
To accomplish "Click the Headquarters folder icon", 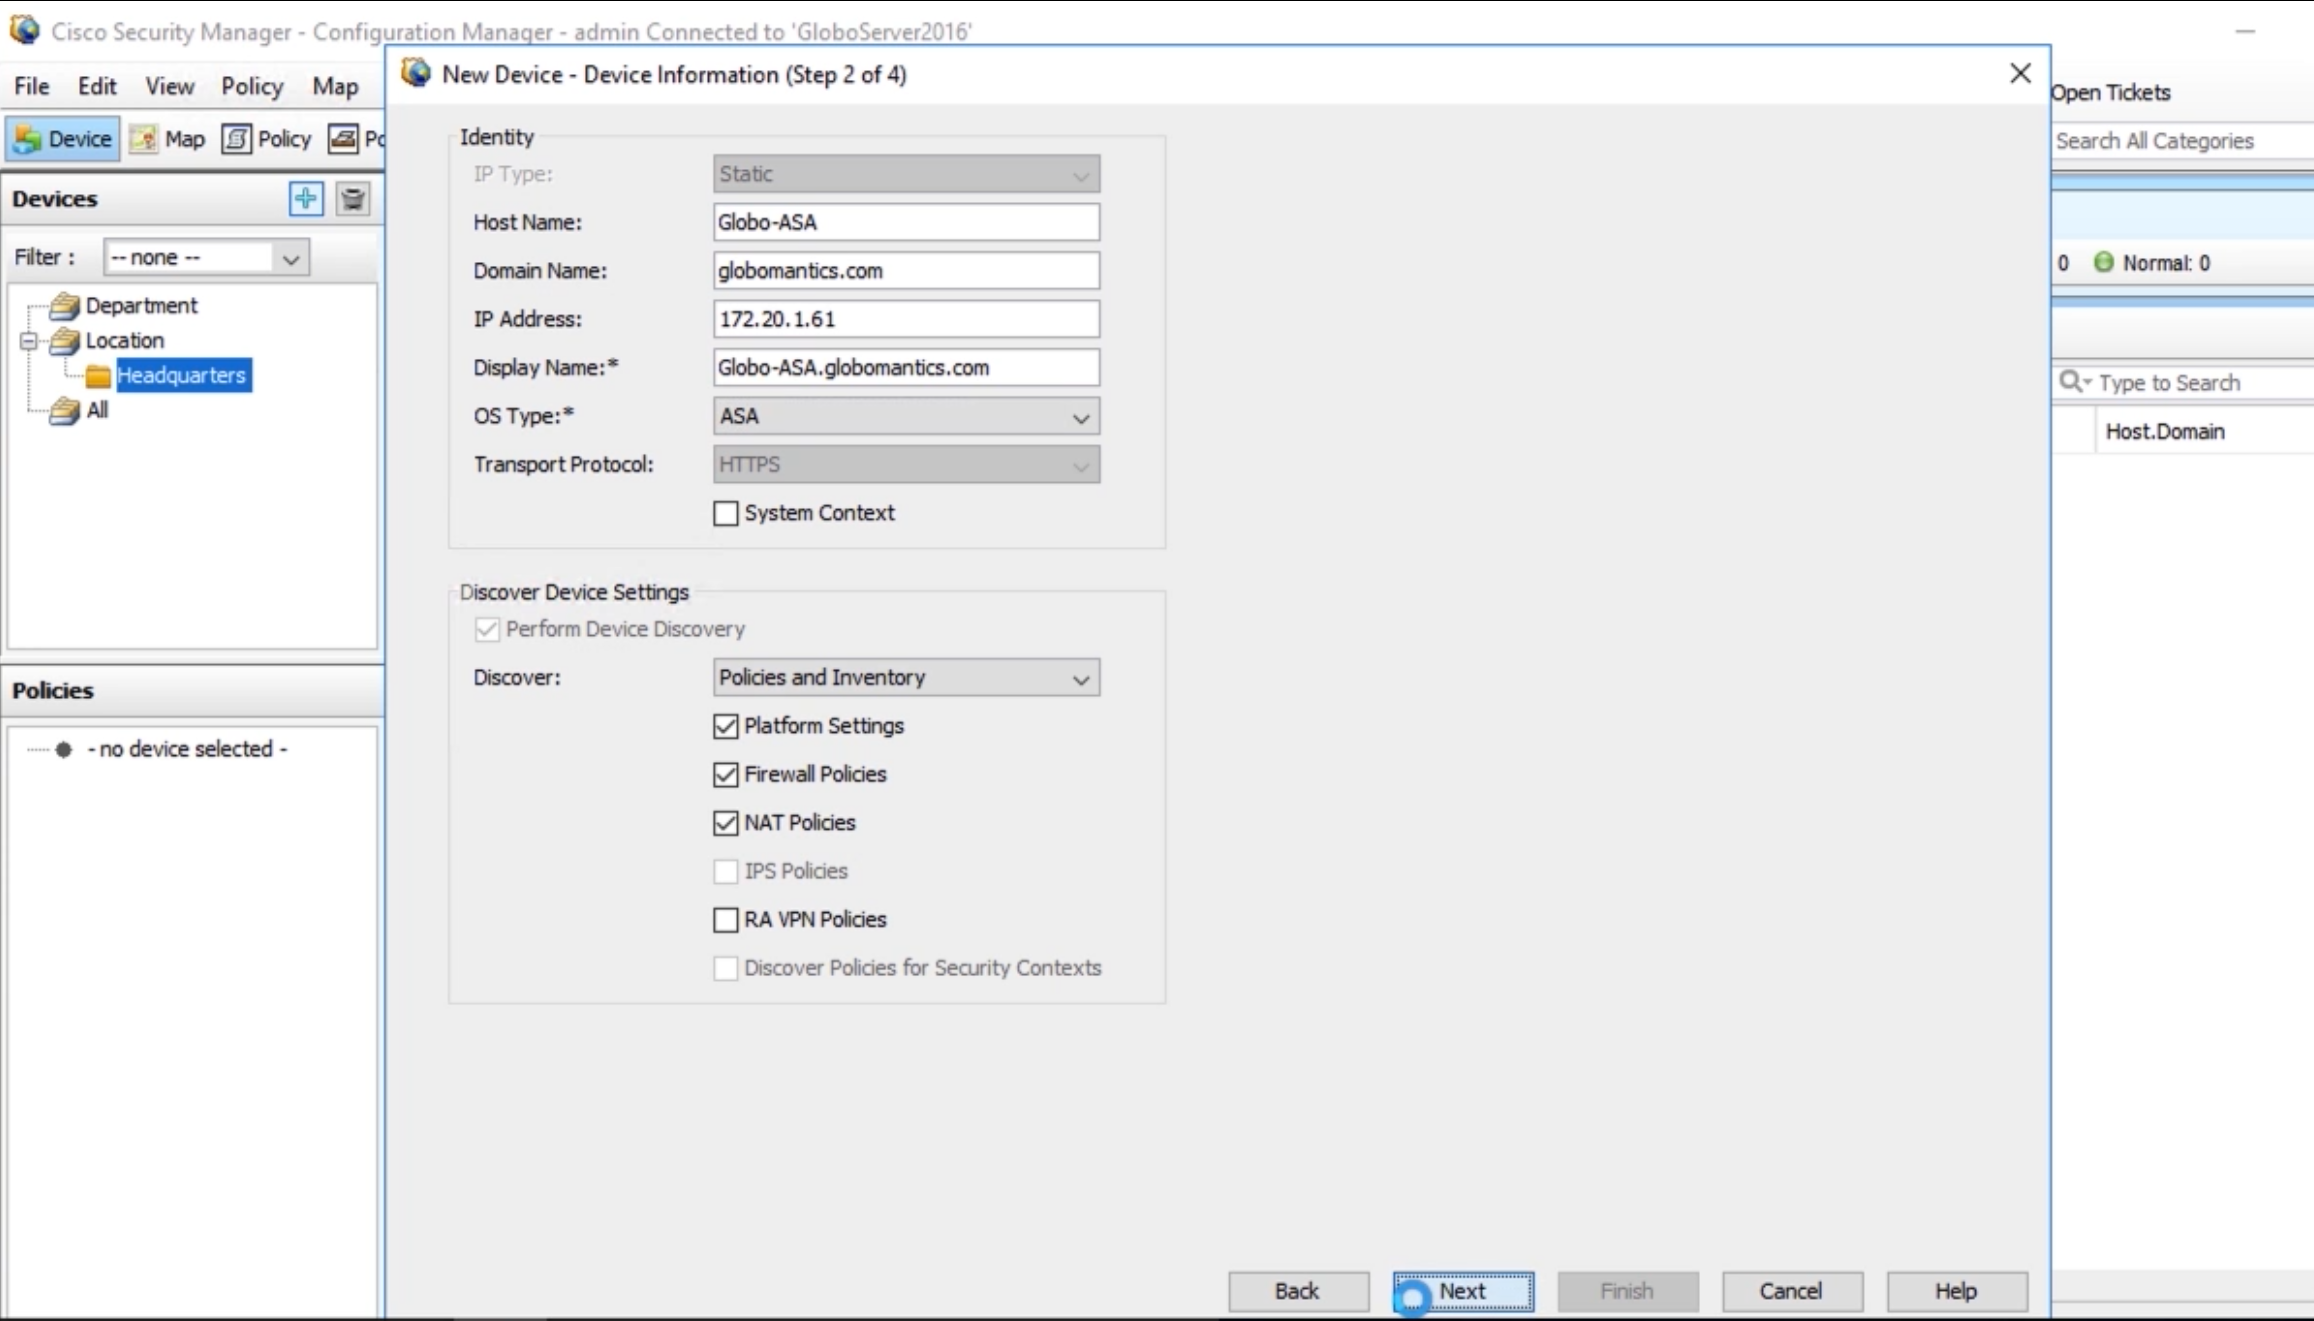I will (x=98, y=376).
